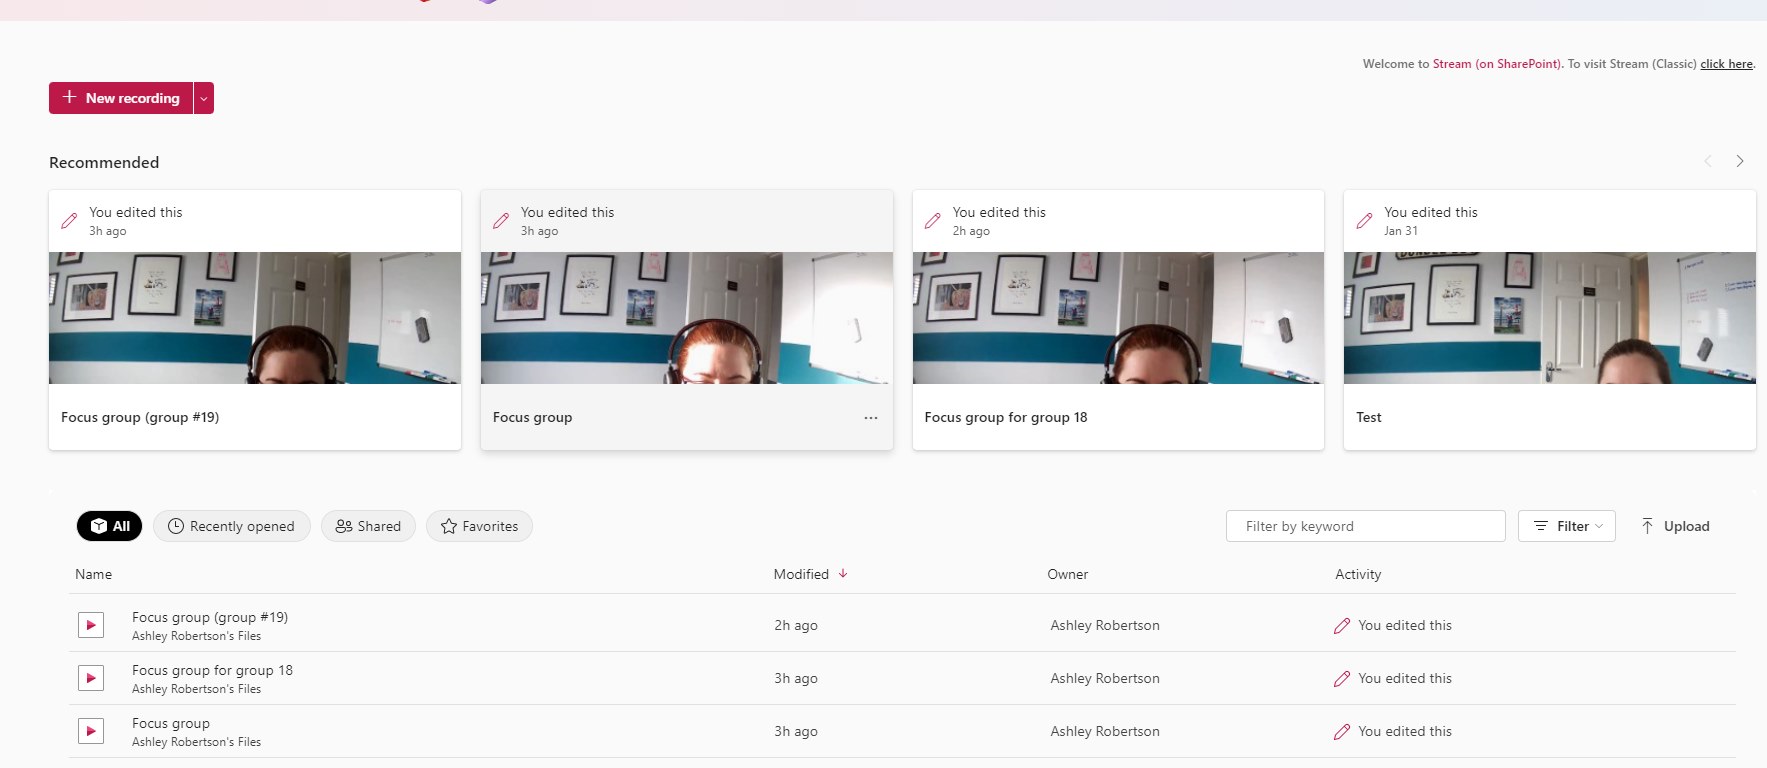Start a New recording
Screen dimensions: 1767x768
tap(121, 98)
